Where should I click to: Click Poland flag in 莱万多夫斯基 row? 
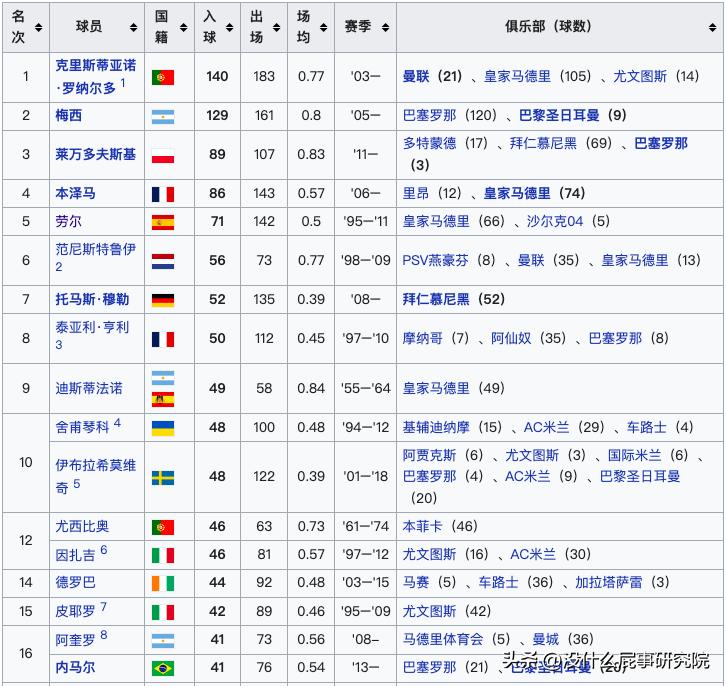163,156
